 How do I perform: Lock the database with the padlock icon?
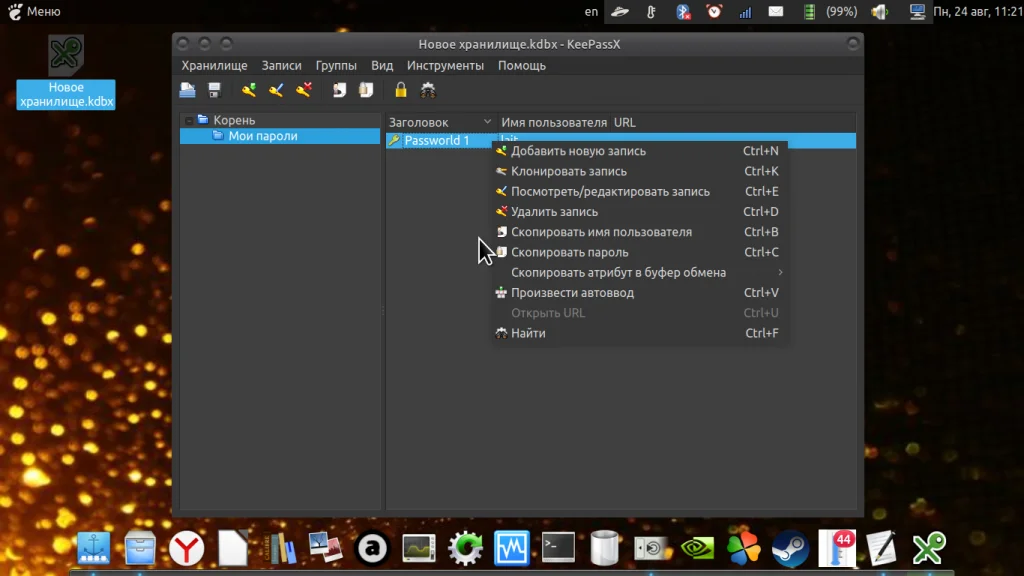coord(401,90)
